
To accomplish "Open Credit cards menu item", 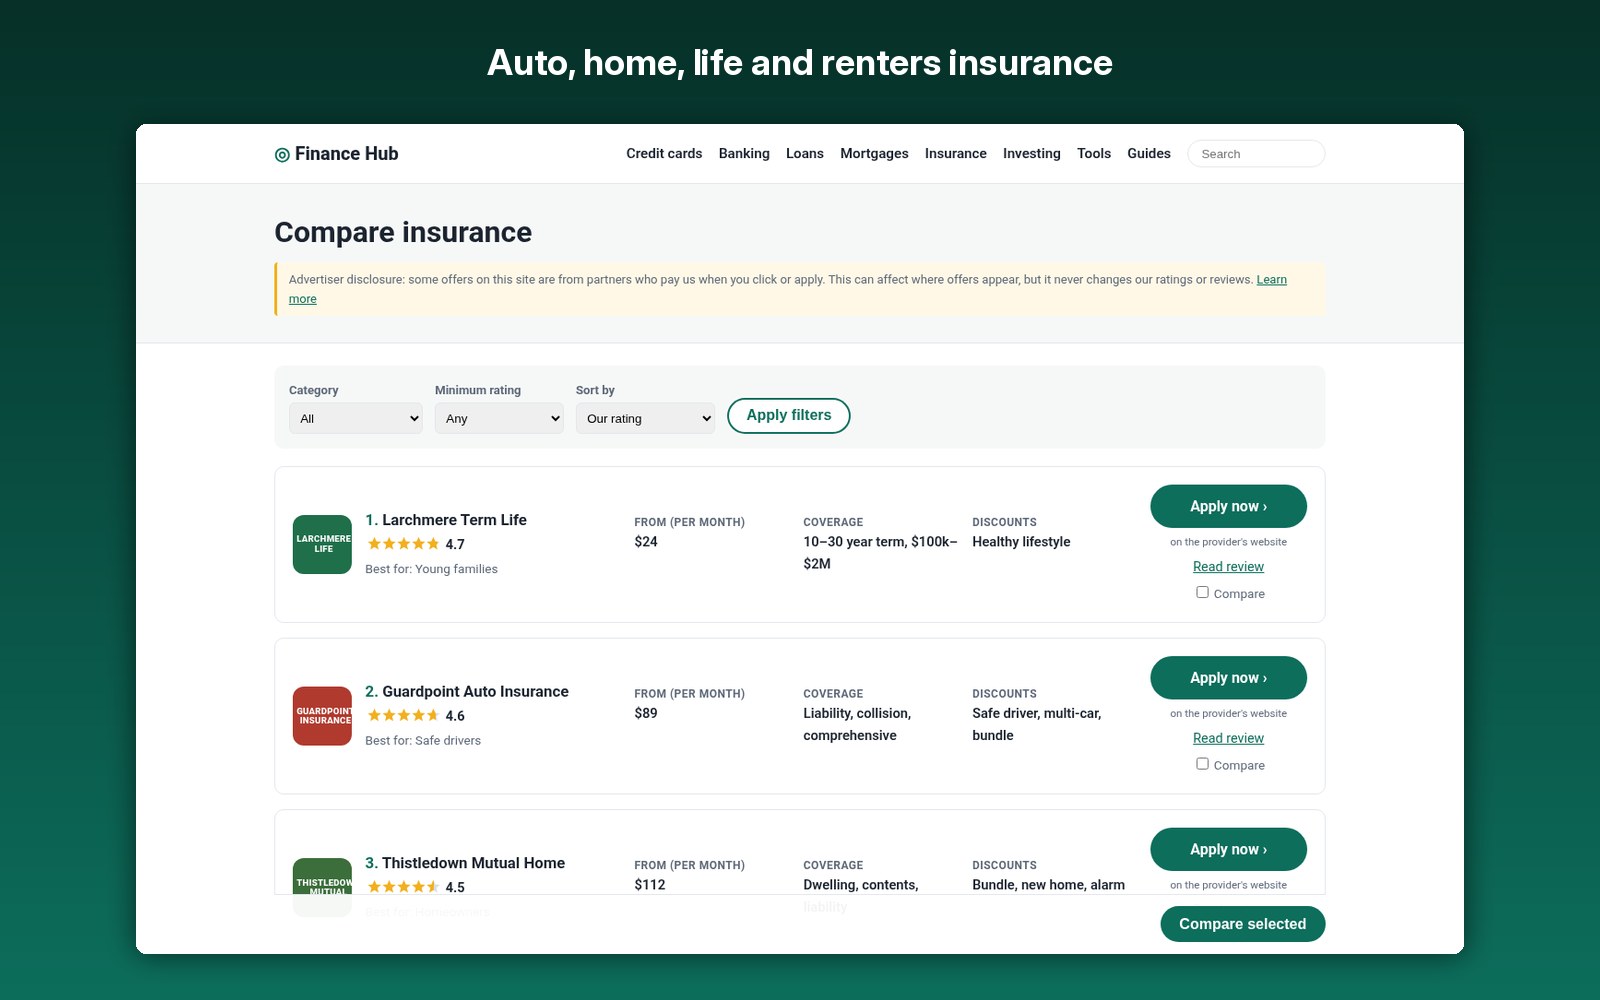I will tap(664, 154).
